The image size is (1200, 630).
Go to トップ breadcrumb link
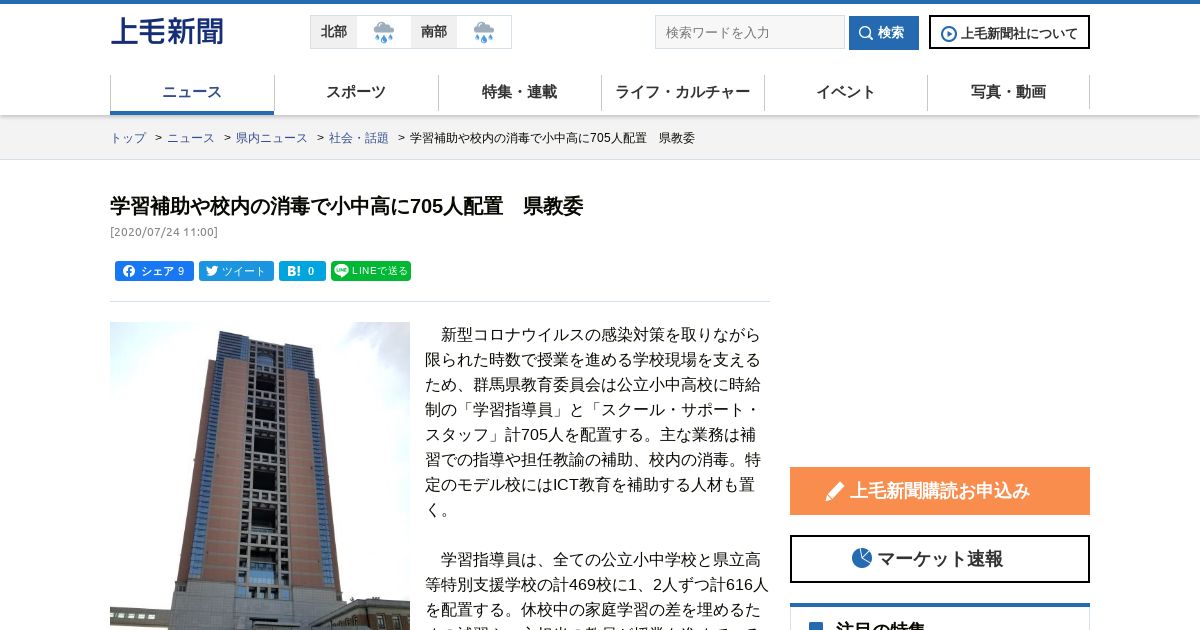[x=128, y=138]
